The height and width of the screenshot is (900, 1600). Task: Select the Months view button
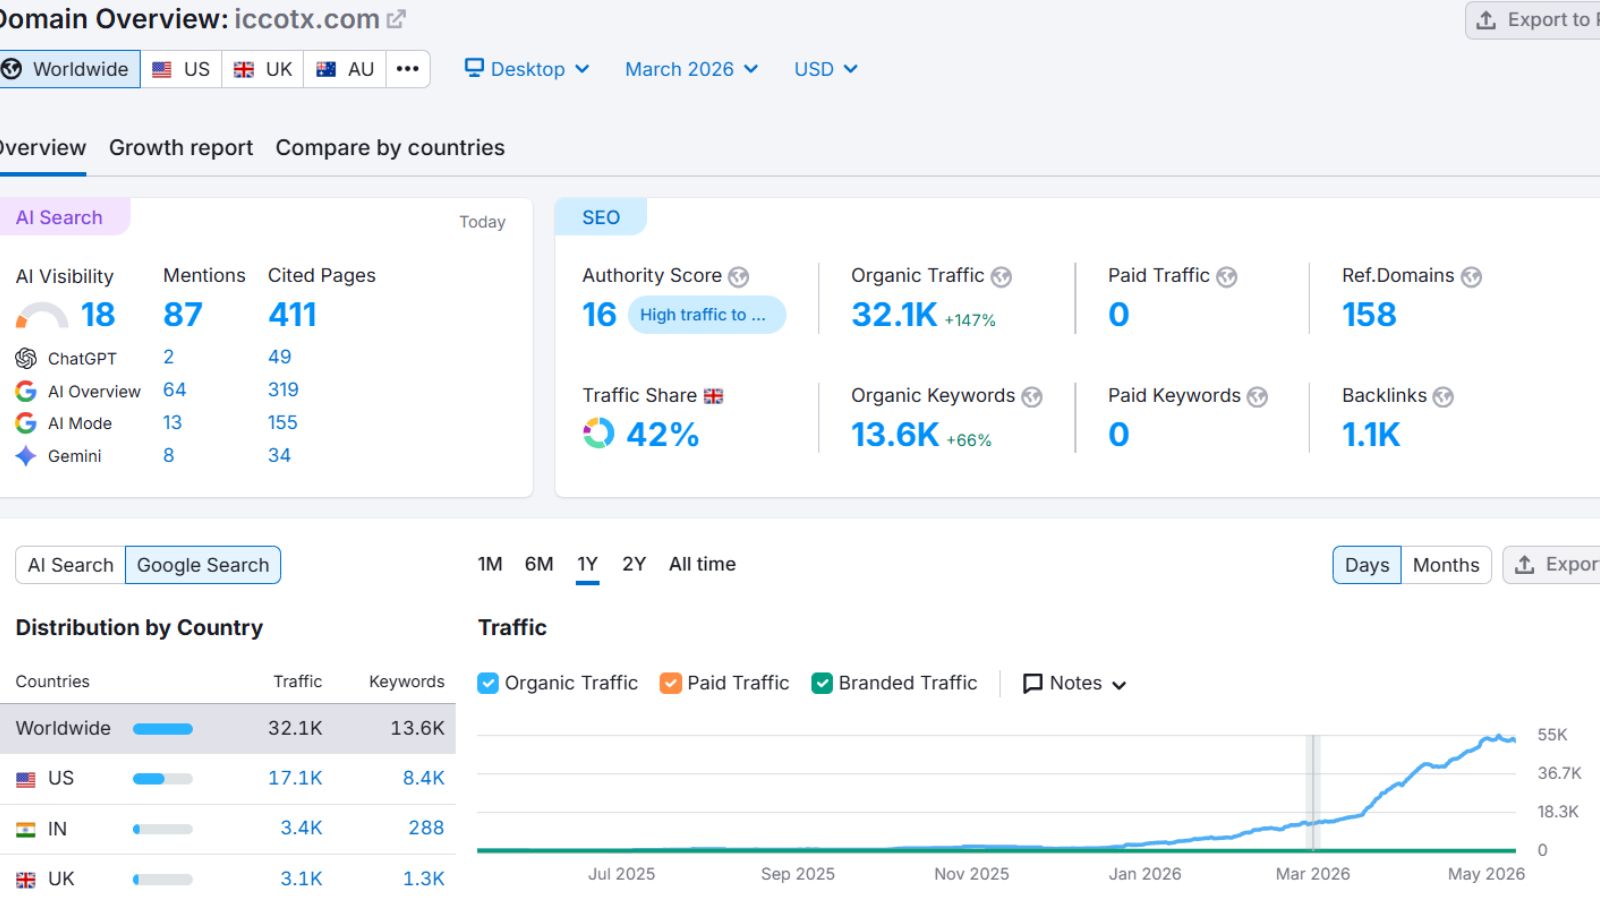coord(1446,565)
